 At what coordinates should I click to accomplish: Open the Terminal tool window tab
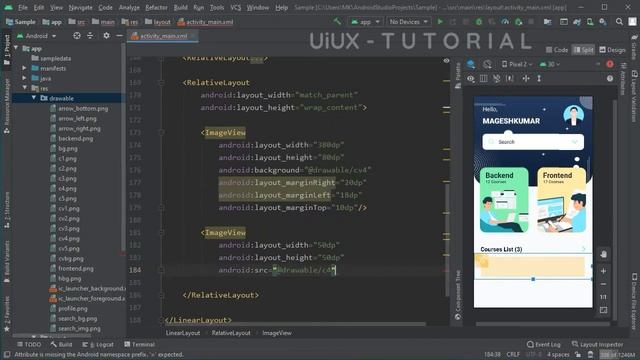tap(140, 344)
